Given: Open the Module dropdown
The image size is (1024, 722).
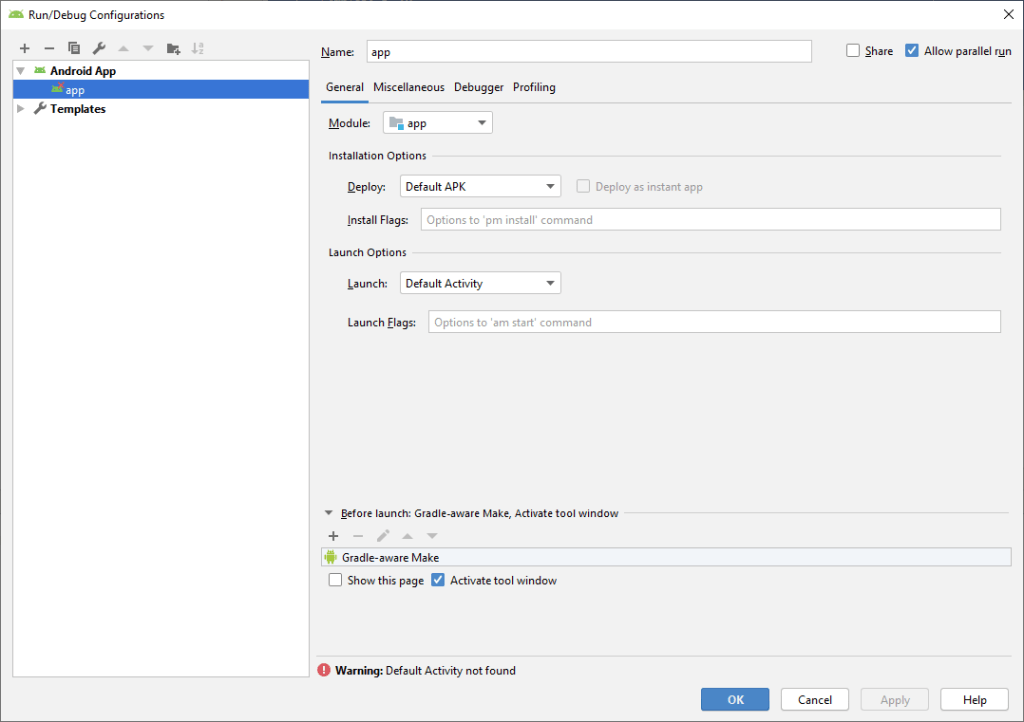Looking at the screenshot, I should [438, 123].
